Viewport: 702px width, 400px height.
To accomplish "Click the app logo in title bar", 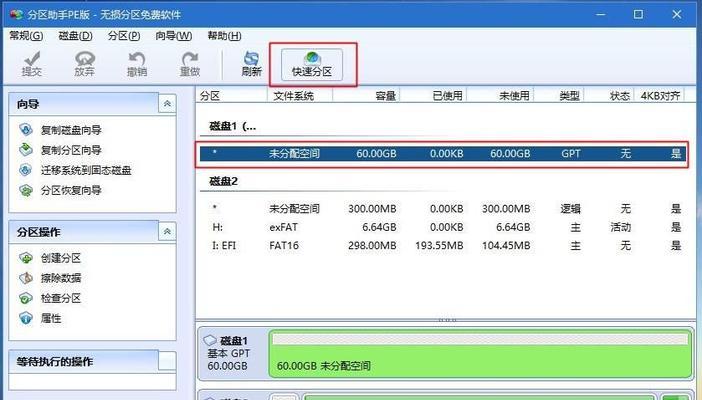I will (17, 14).
